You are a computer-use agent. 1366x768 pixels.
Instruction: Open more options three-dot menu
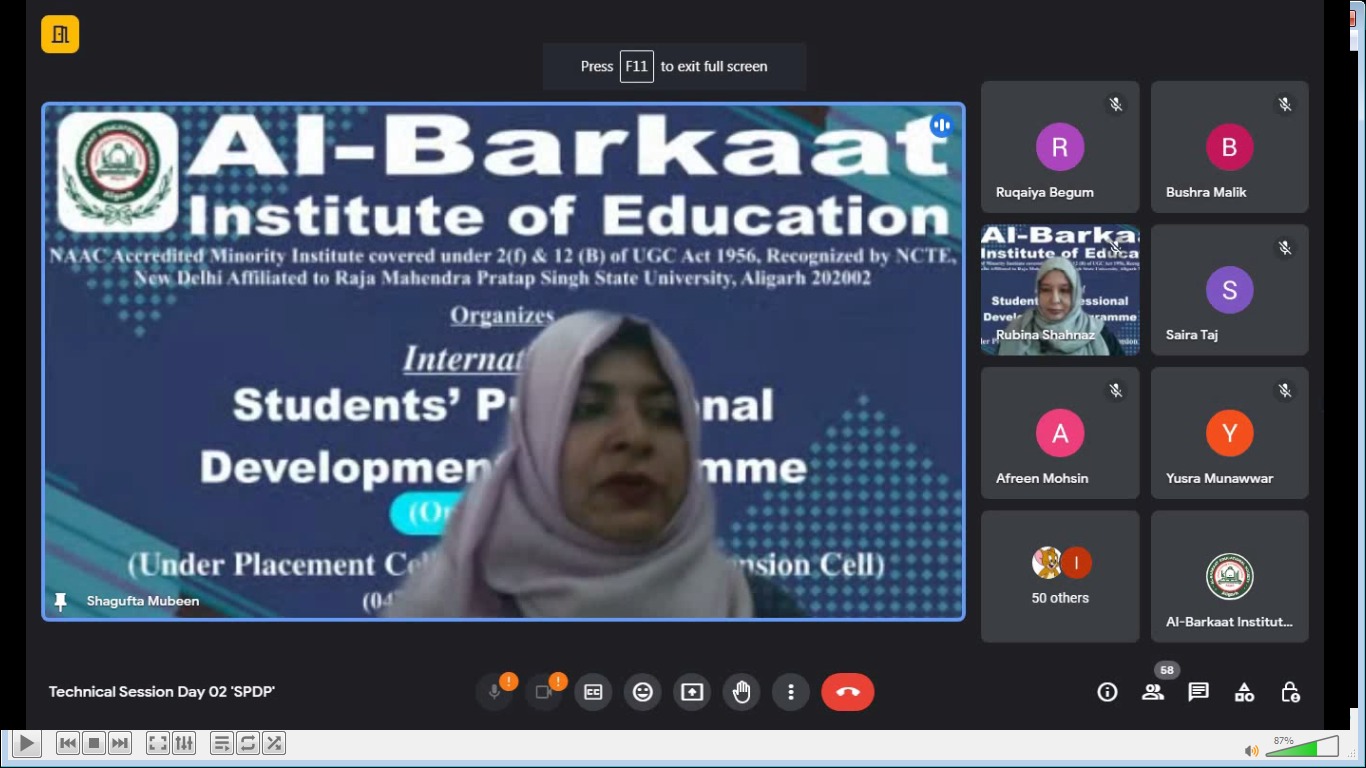click(x=791, y=692)
